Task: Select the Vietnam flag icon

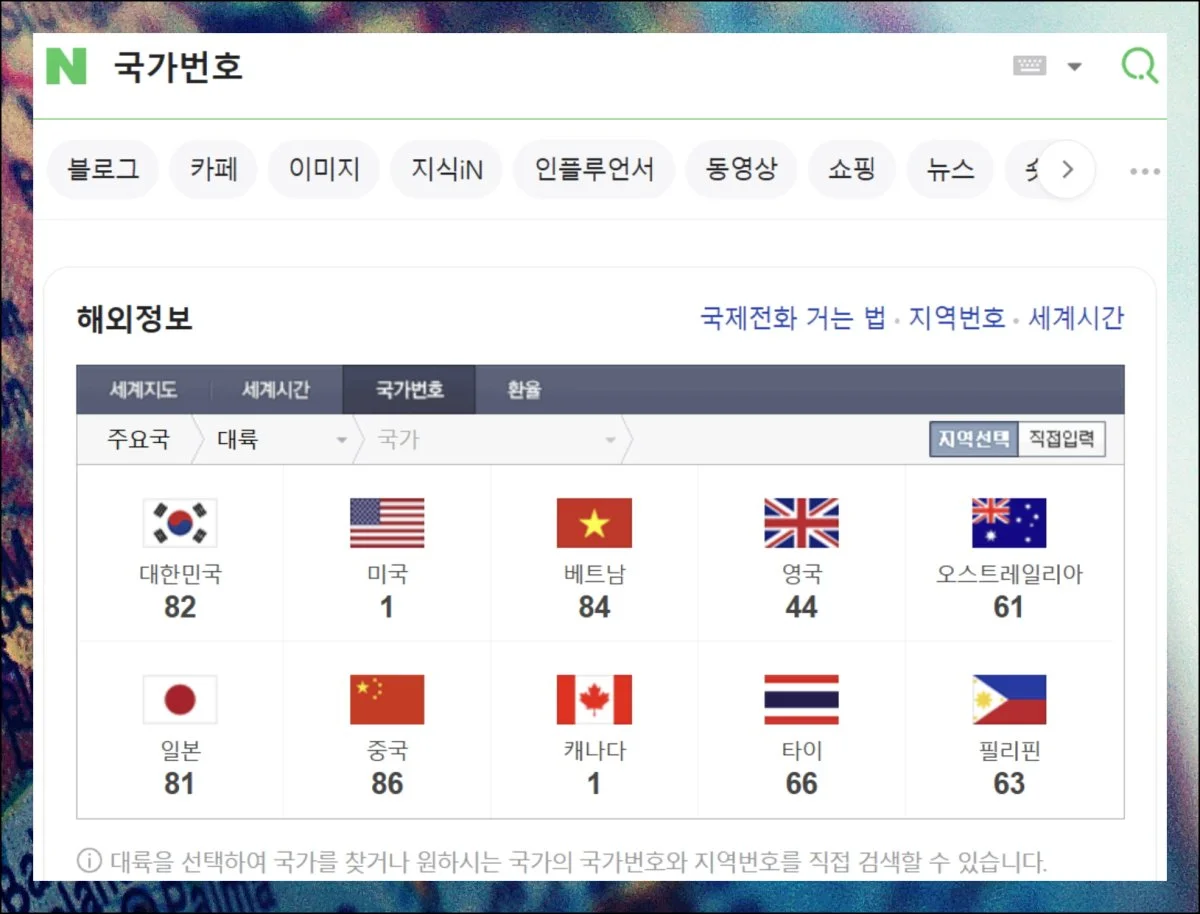Action: pos(594,523)
